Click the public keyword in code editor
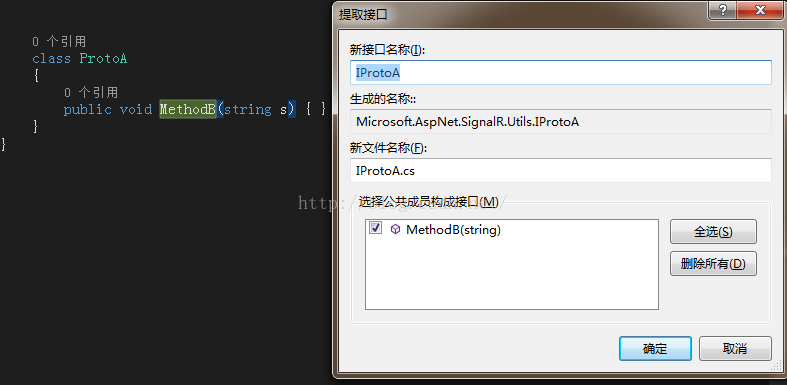The width and height of the screenshot is (787, 385). point(87,109)
